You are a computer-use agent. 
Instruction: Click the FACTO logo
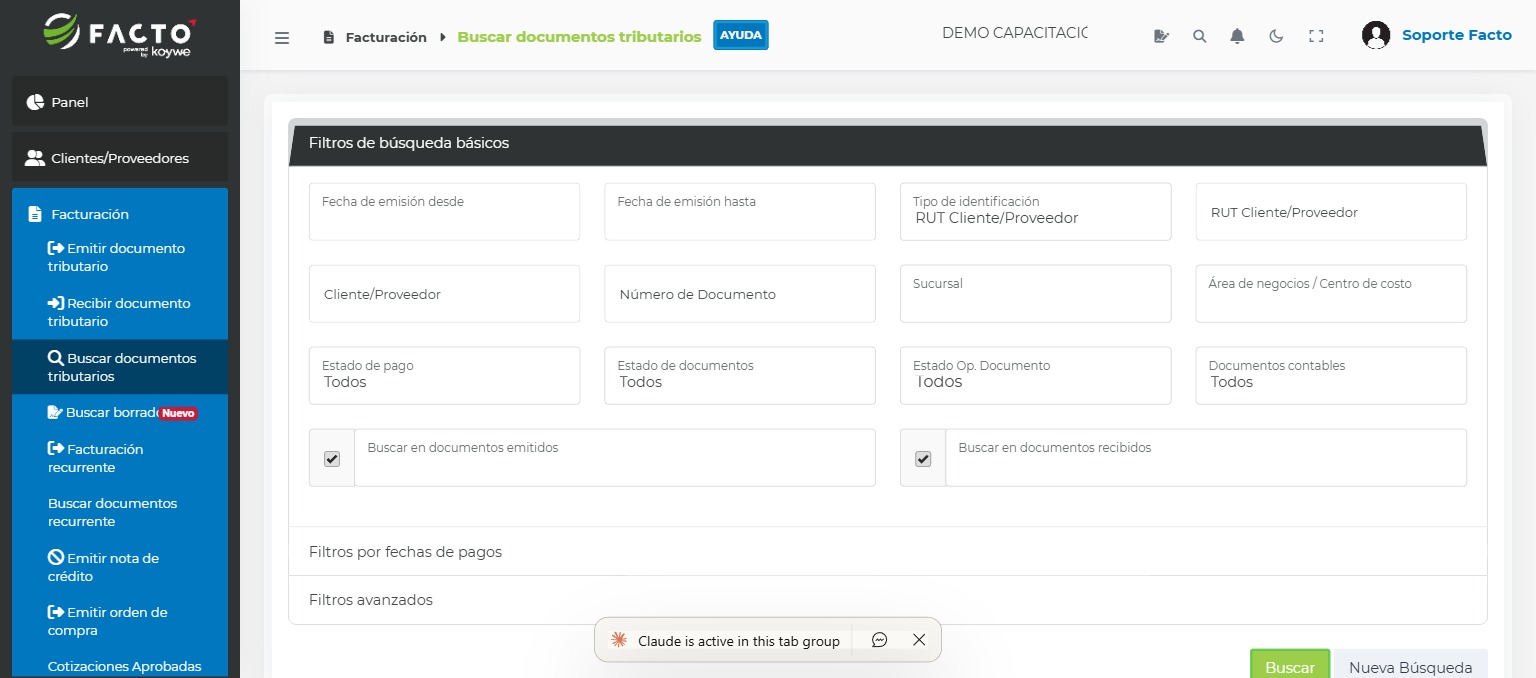[120, 34]
